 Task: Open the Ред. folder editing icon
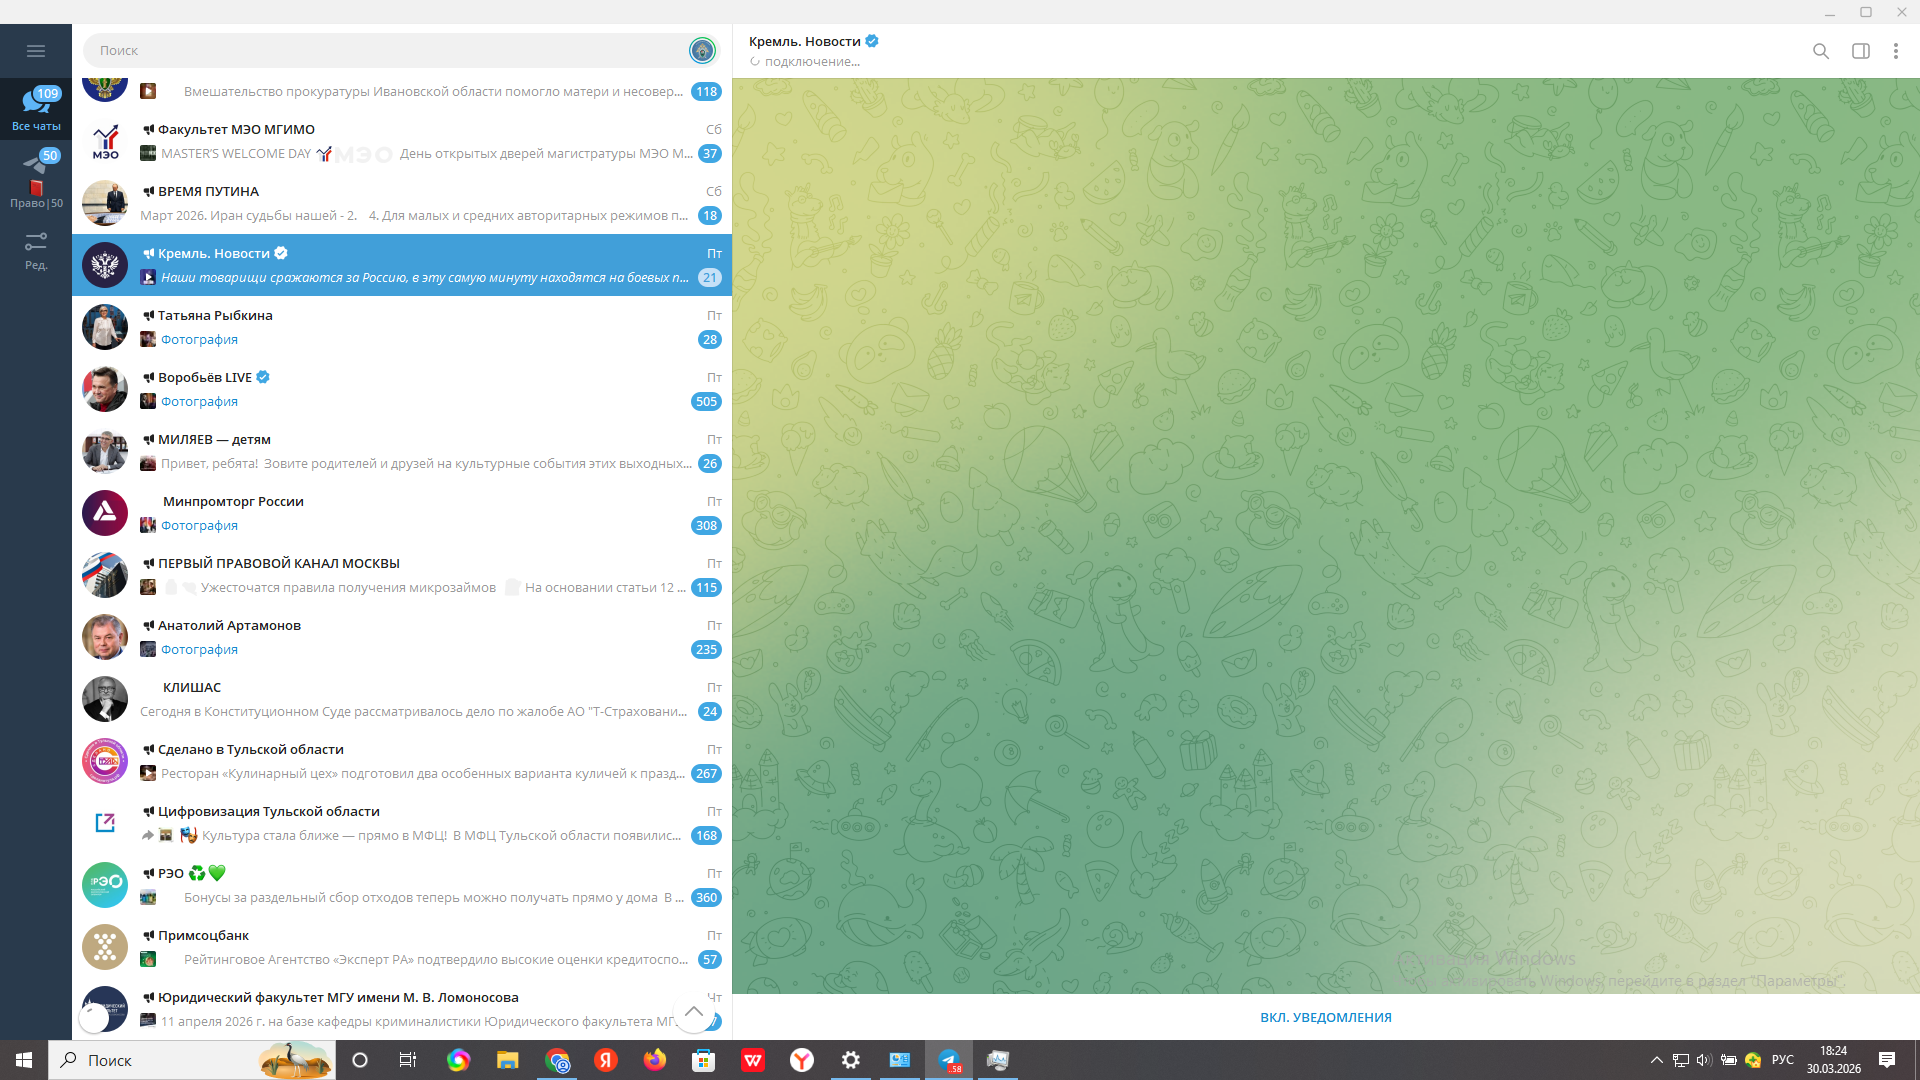pyautogui.click(x=36, y=250)
